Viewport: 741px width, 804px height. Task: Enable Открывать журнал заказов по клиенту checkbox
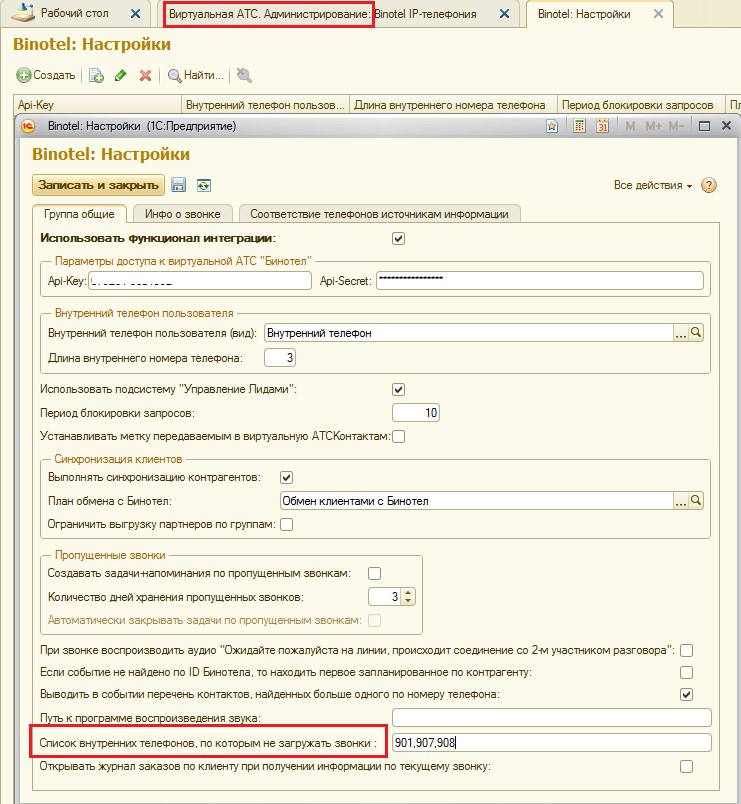pos(686,767)
